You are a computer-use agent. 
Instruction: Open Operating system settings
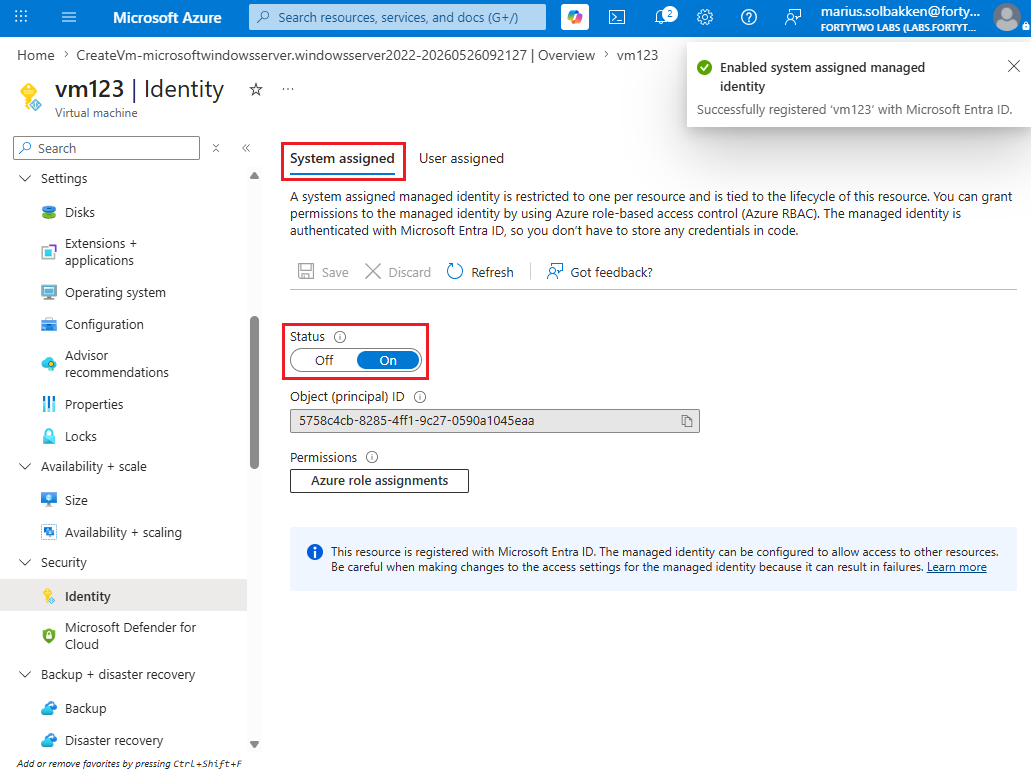tap(115, 292)
